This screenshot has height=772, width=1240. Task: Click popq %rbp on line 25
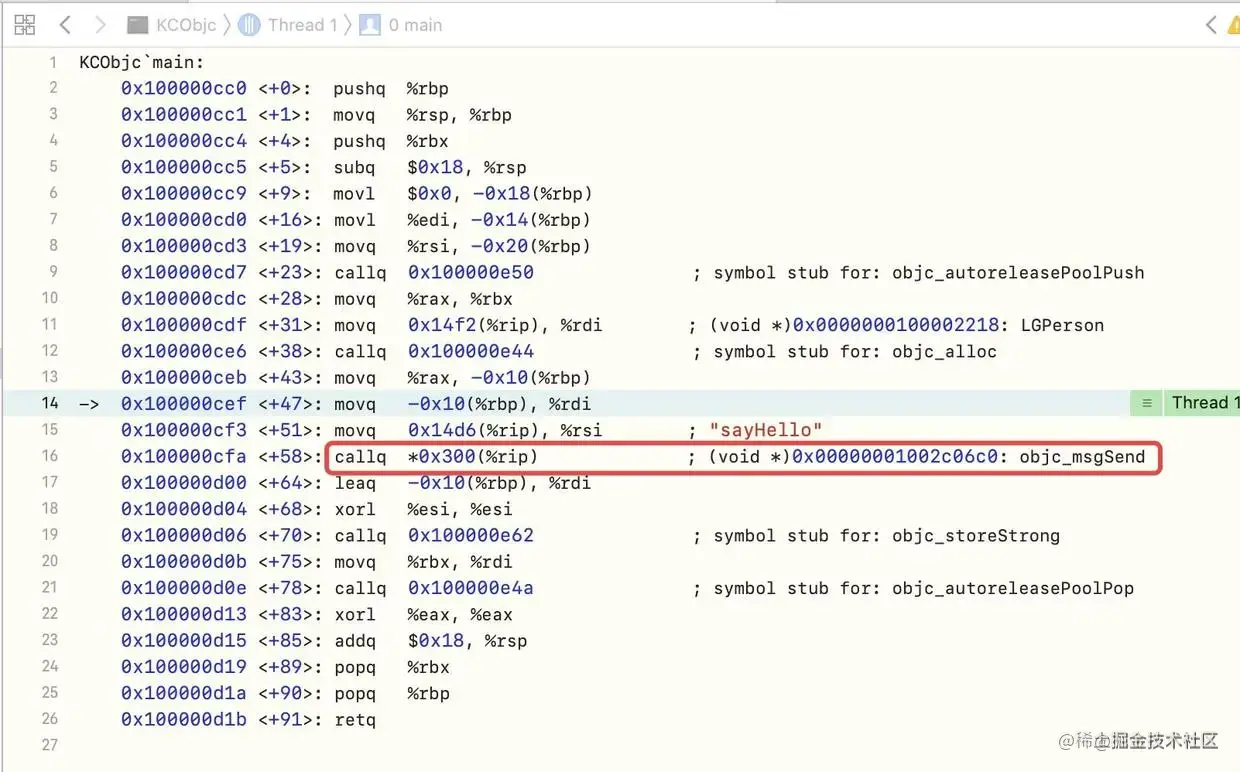click(391, 693)
